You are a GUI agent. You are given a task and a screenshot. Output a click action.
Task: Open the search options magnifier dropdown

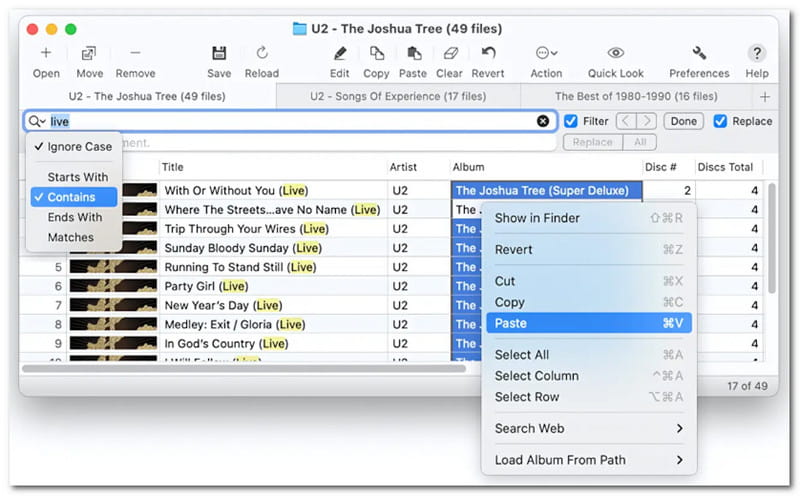tap(37, 121)
